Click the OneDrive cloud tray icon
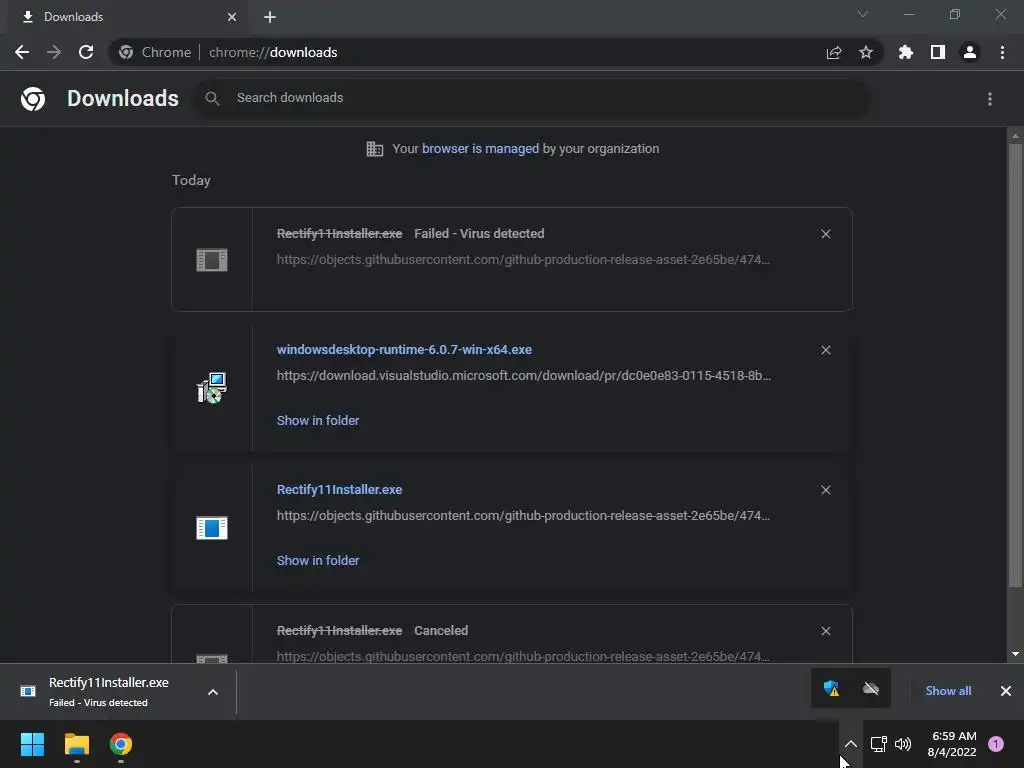Image resolution: width=1024 pixels, height=768 pixels. coord(871,688)
